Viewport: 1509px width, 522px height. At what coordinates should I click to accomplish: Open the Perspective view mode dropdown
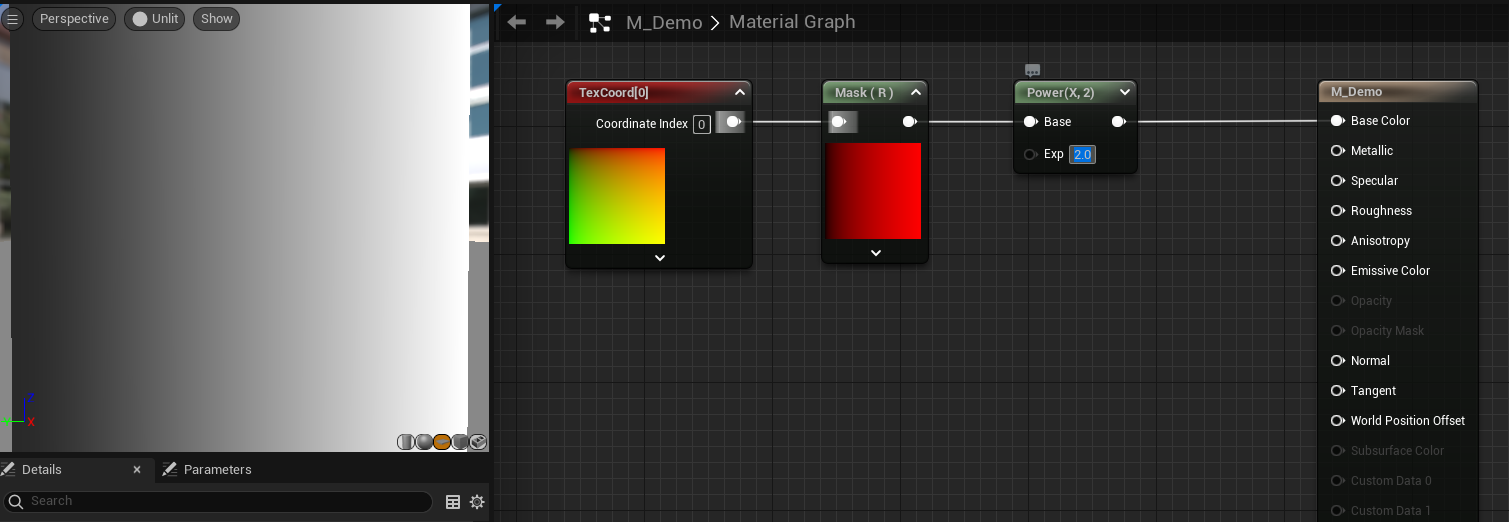click(x=74, y=19)
